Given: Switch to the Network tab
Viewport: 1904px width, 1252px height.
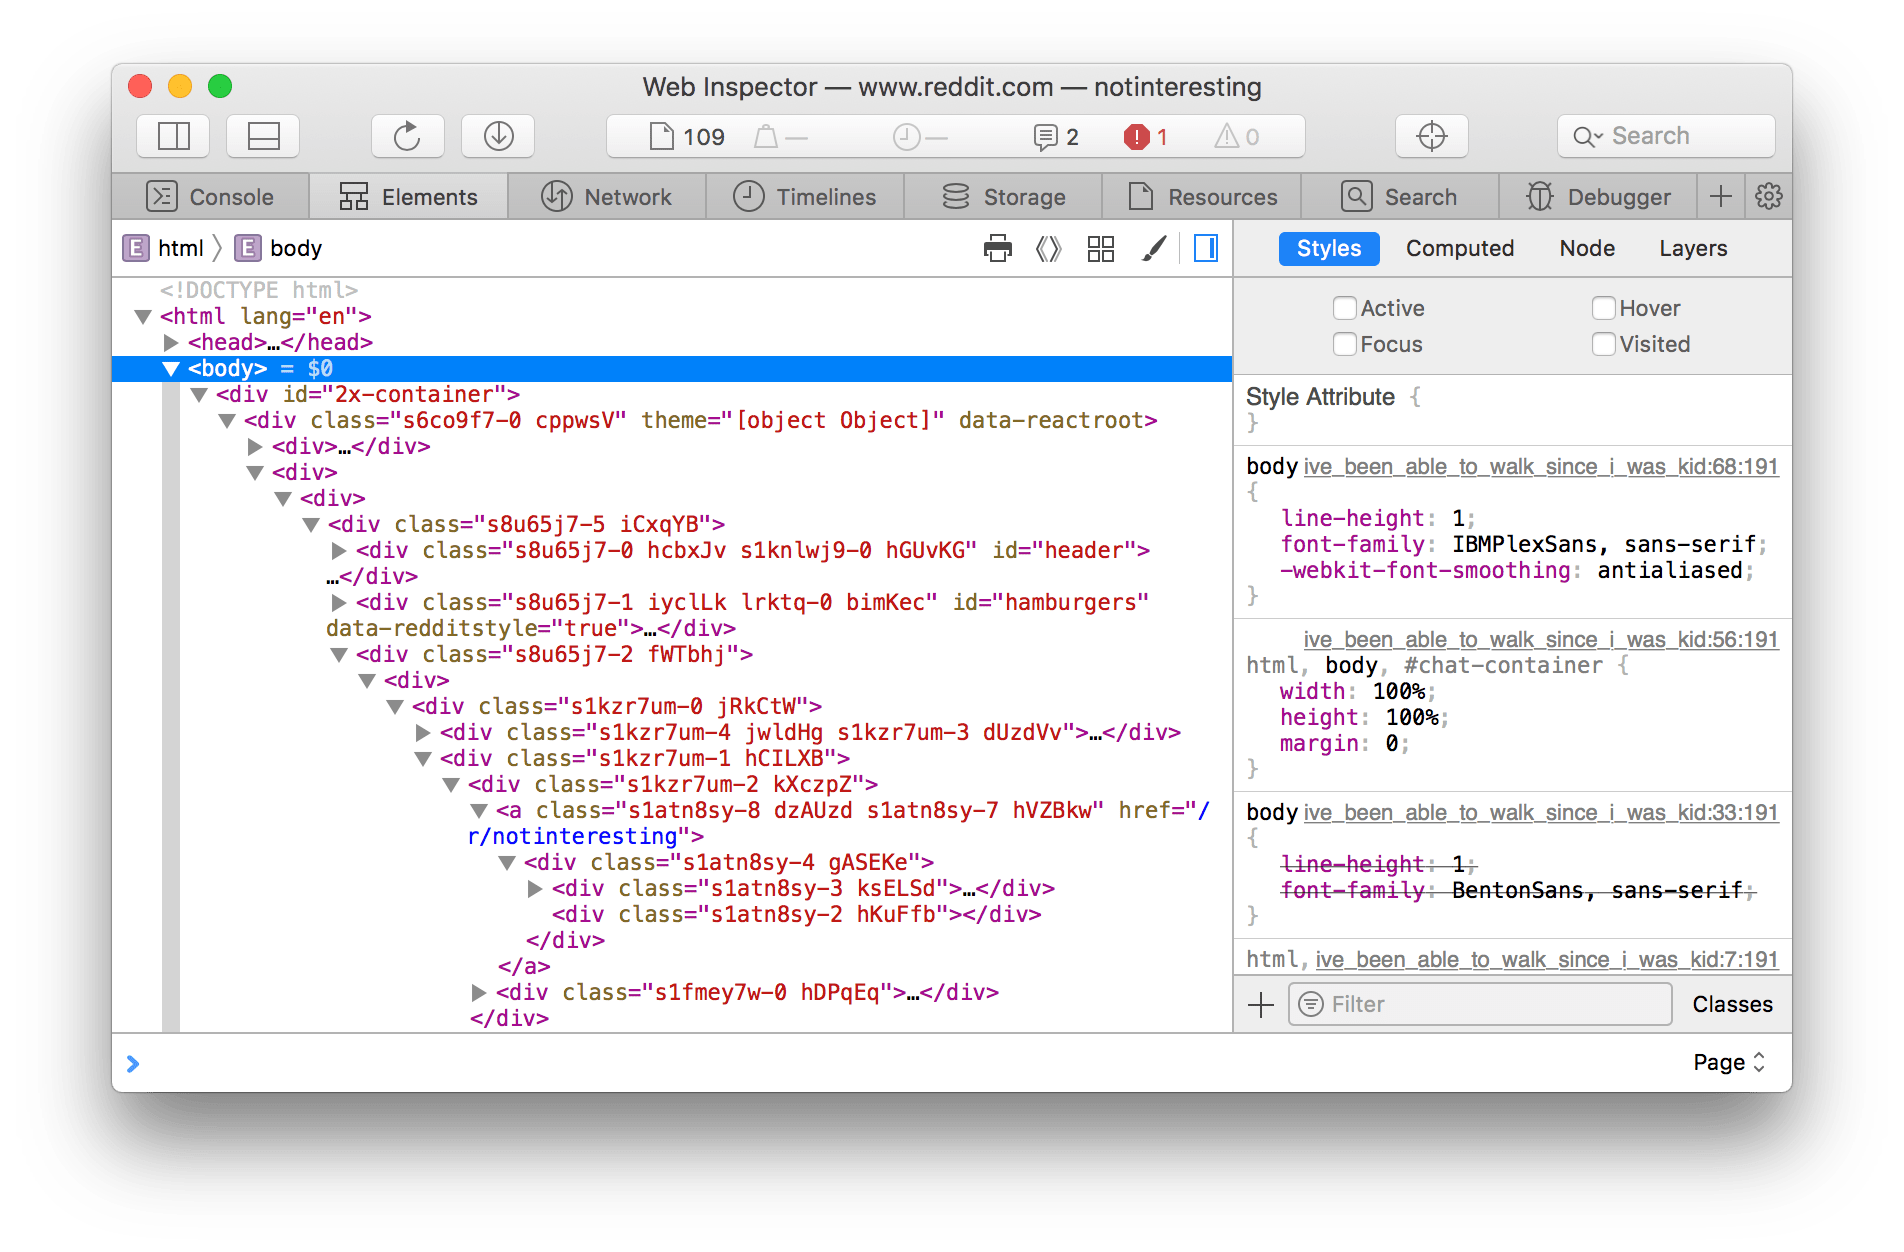Looking at the screenshot, I should point(607,197).
